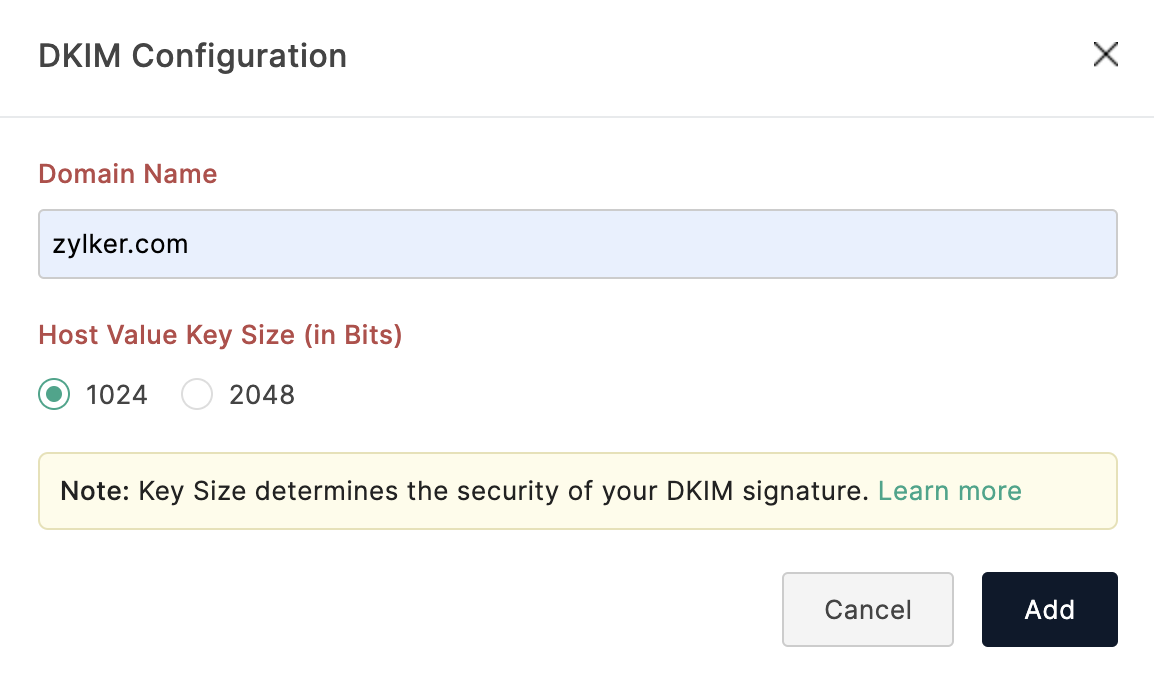Click Cancel to discard changes
Image resolution: width=1154 pixels, height=694 pixels.
click(867, 609)
